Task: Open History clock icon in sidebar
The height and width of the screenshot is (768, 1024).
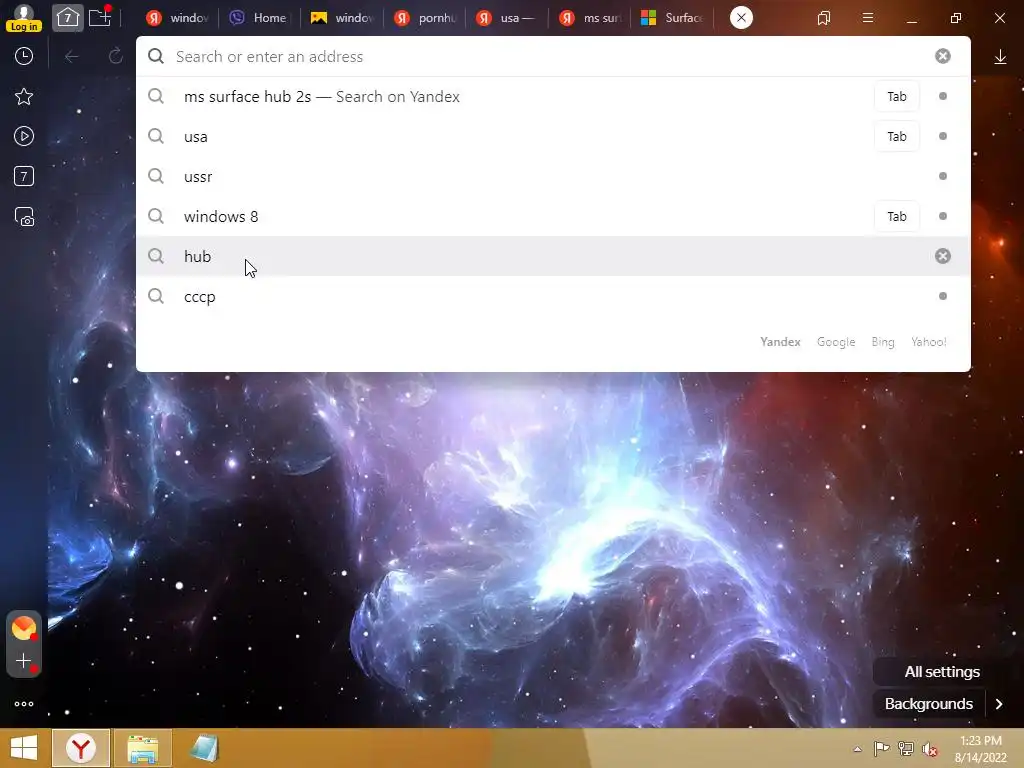Action: [x=24, y=56]
